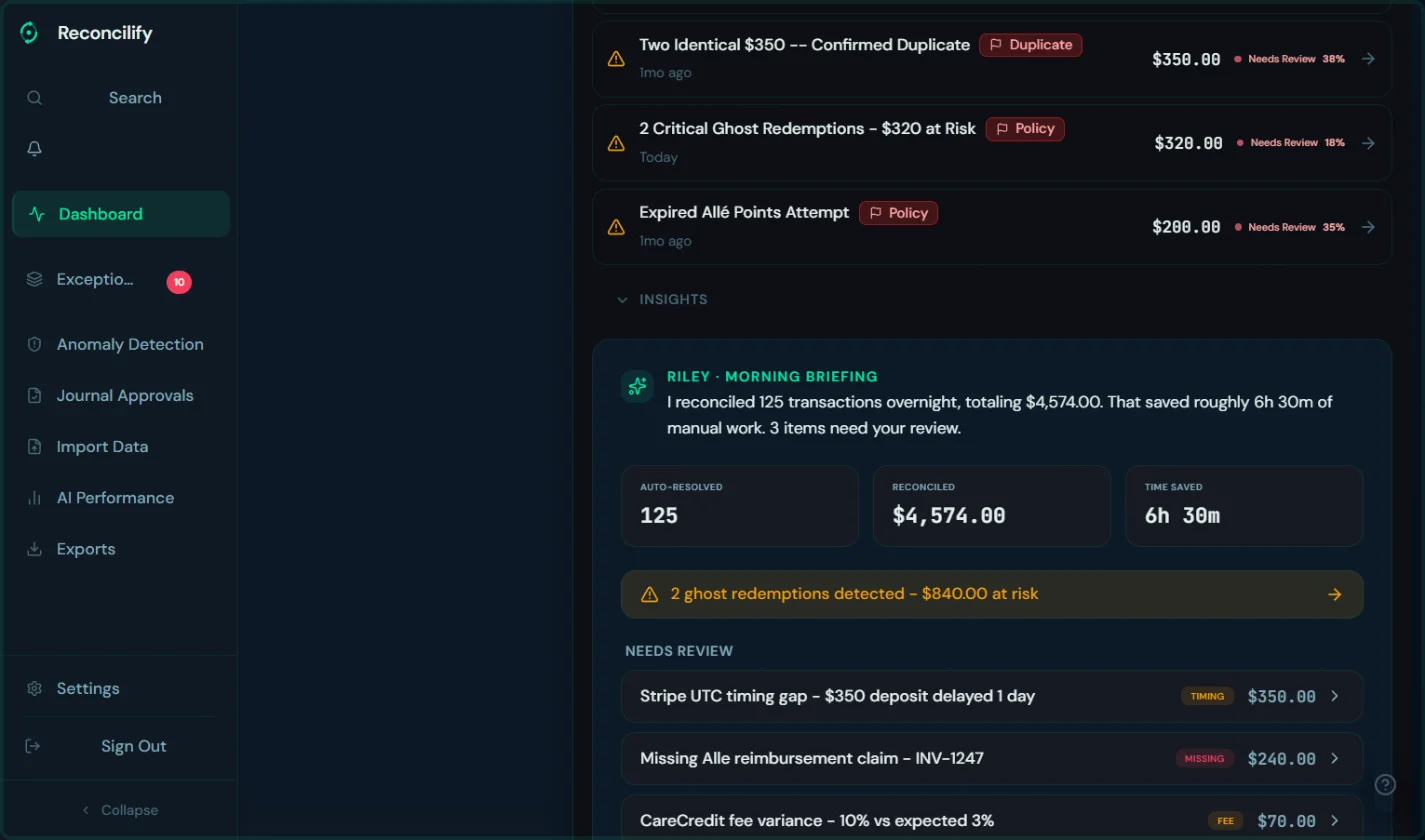Open the ghost redemptions at-risk alert
Viewport: 1425px width, 840px height.
coord(991,593)
